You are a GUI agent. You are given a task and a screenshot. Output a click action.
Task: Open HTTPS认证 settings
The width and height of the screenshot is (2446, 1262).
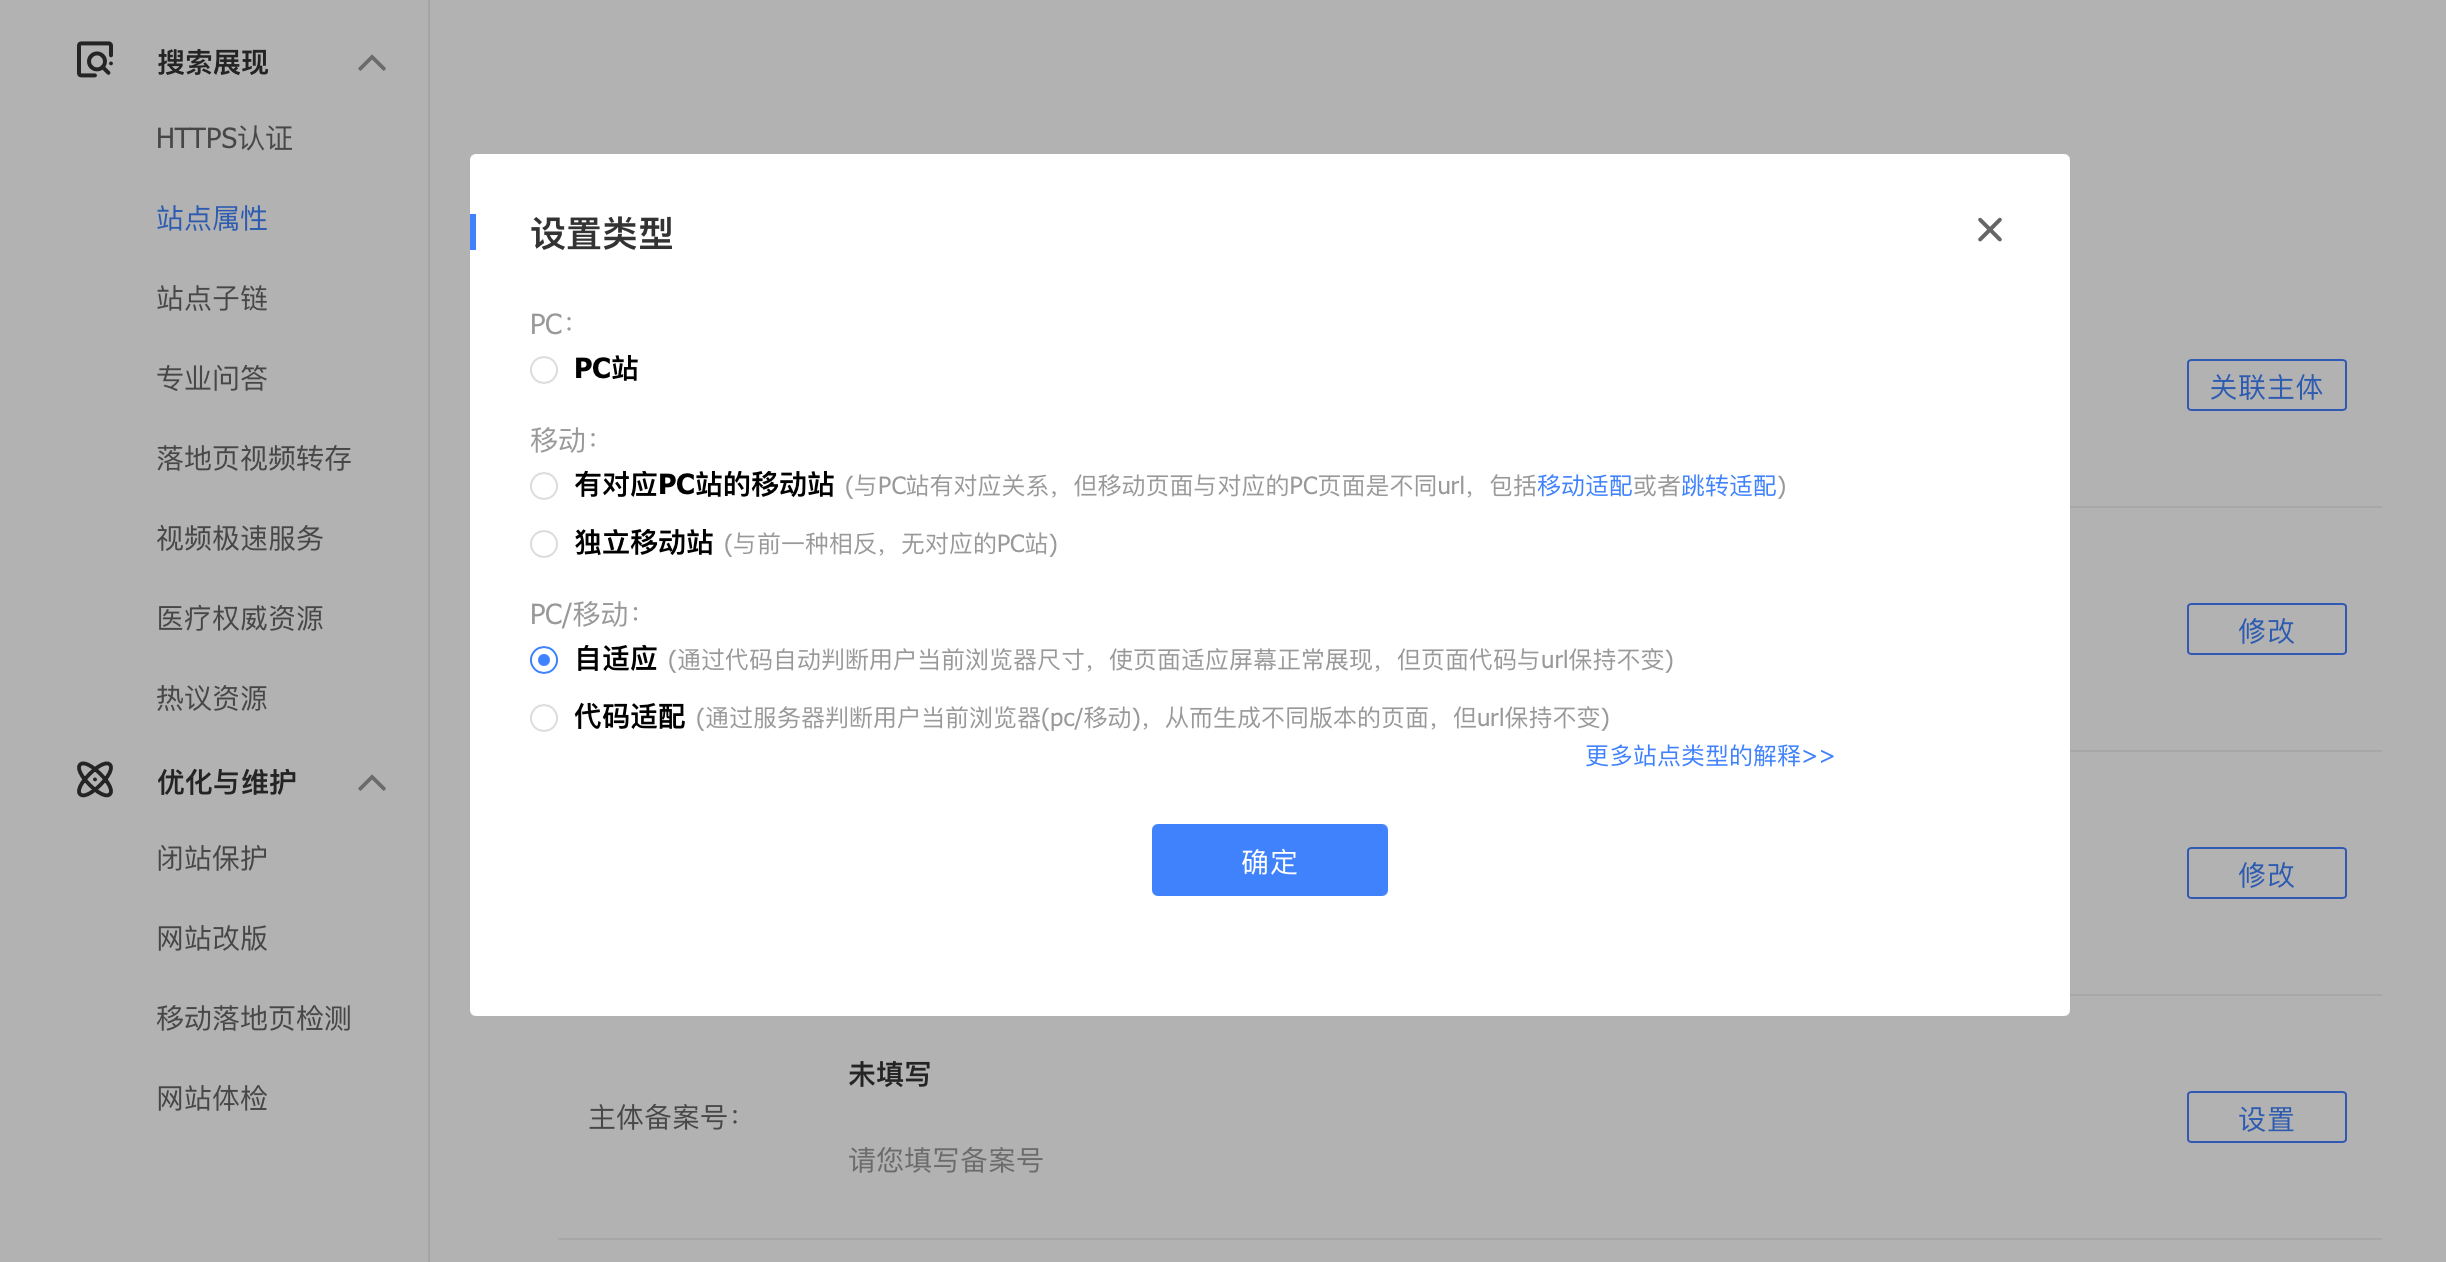click(222, 138)
